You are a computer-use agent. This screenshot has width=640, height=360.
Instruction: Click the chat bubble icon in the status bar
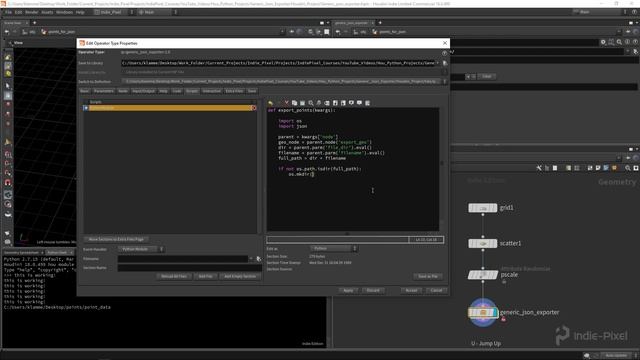[x=587, y=356]
